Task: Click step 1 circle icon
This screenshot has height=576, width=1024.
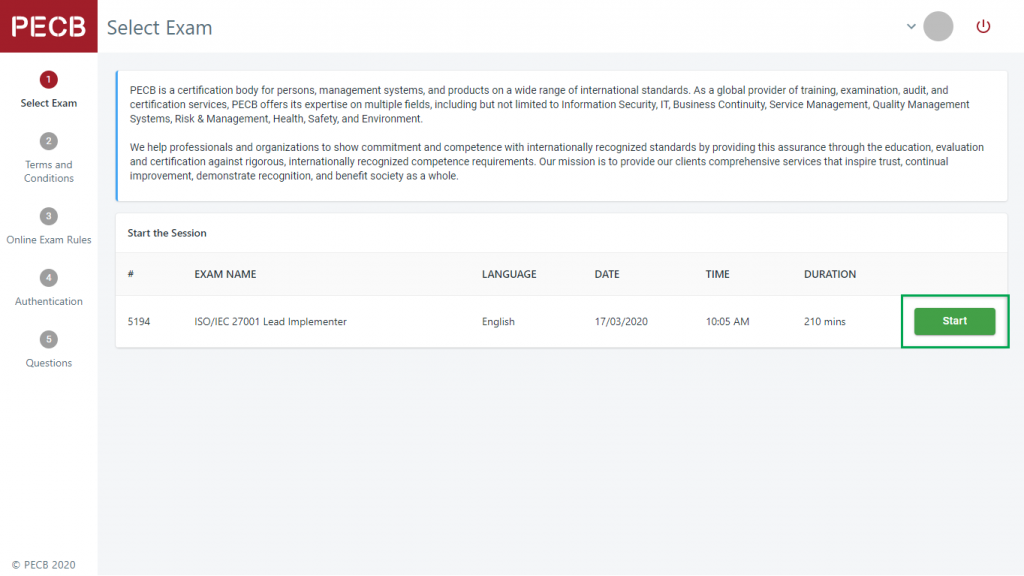Action: pos(48,80)
